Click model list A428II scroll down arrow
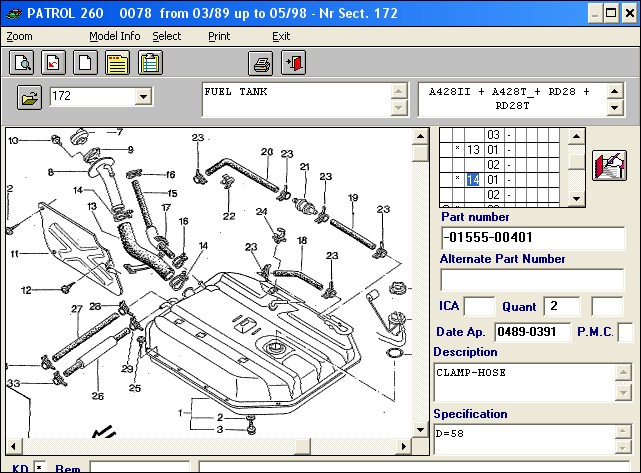Screen dimensions: 641x473 pyautogui.click(x=614, y=108)
